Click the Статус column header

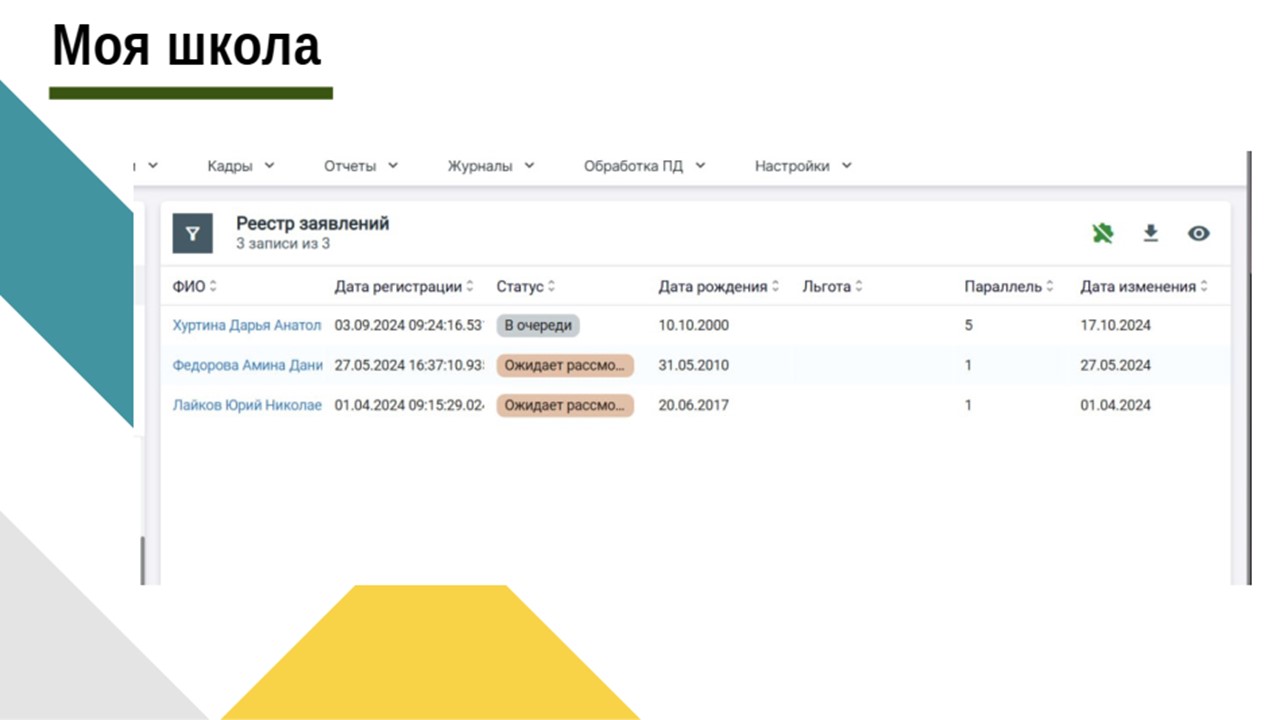(520, 287)
